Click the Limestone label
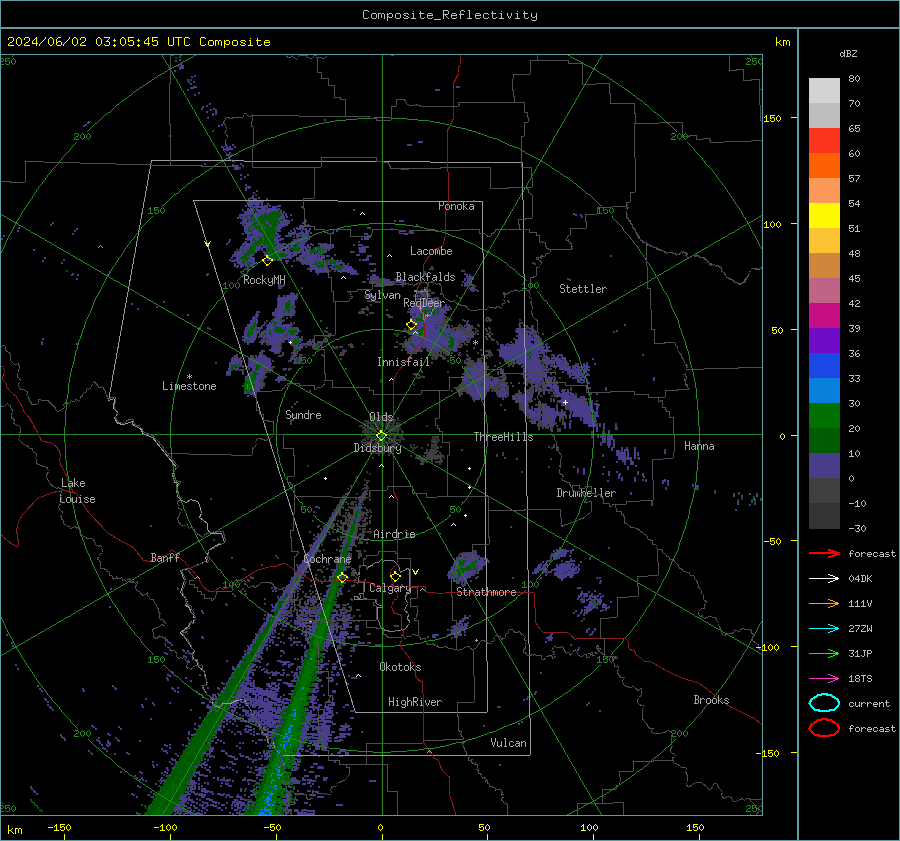This screenshot has width=900, height=841. point(189,386)
